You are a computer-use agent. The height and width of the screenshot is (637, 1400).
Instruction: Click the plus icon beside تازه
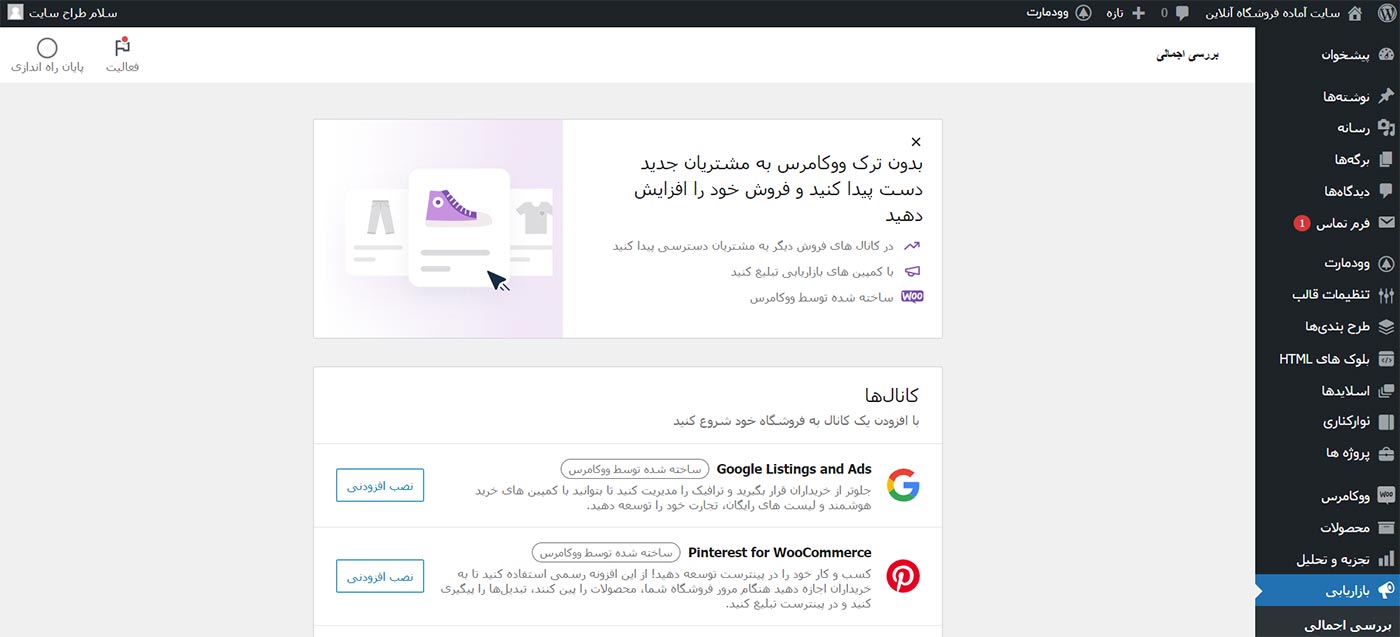pos(1138,13)
